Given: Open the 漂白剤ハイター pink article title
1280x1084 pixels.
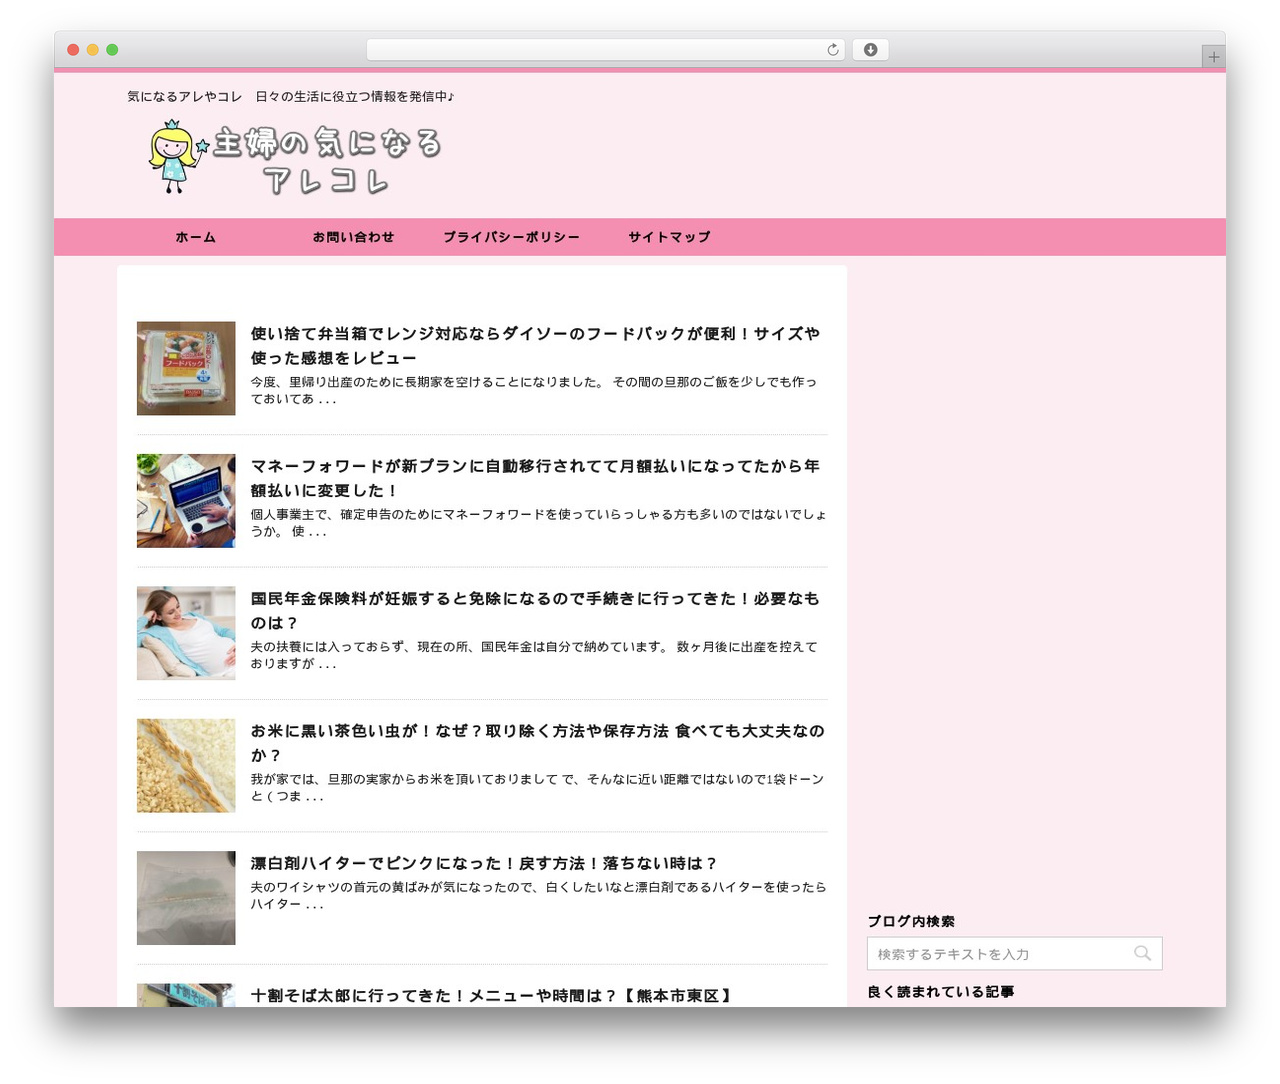Looking at the screenshot, I should (484, 863).
